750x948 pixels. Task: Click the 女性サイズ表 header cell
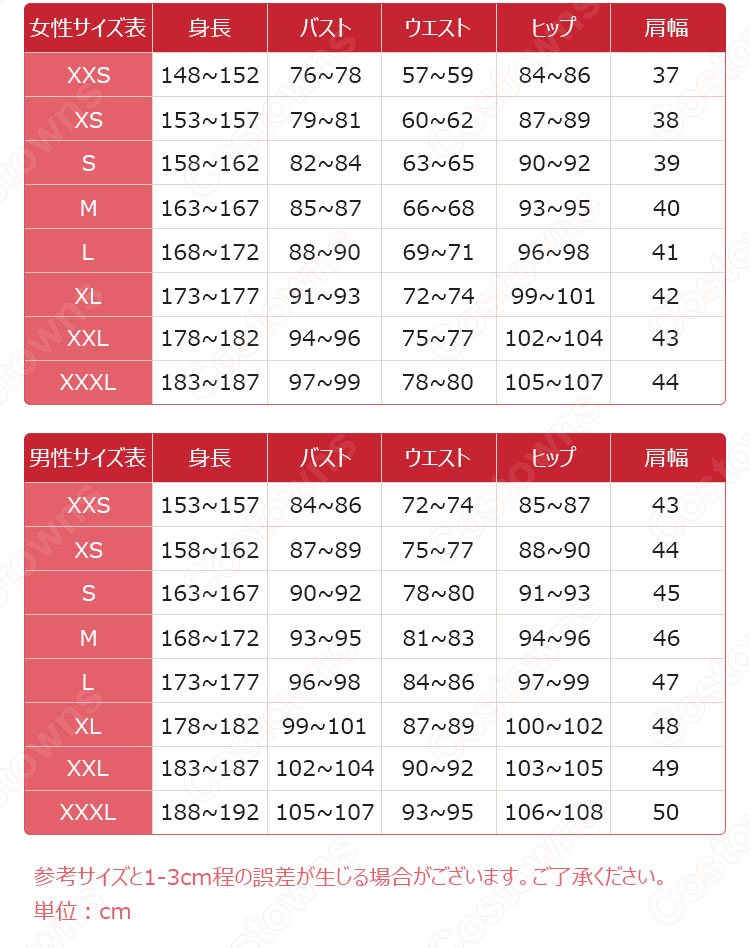click(x=88, y=28)
